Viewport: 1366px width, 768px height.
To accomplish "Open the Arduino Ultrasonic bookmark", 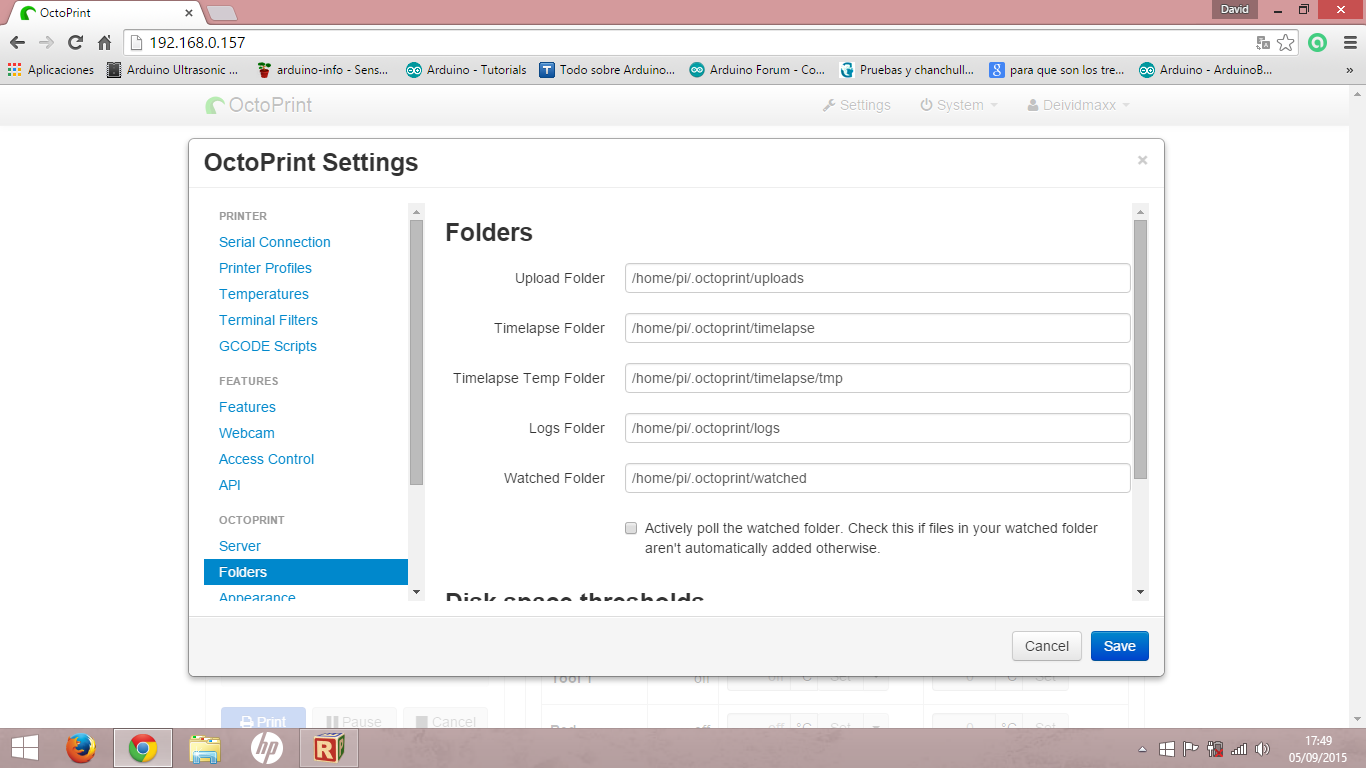I will tap(173, 70).
